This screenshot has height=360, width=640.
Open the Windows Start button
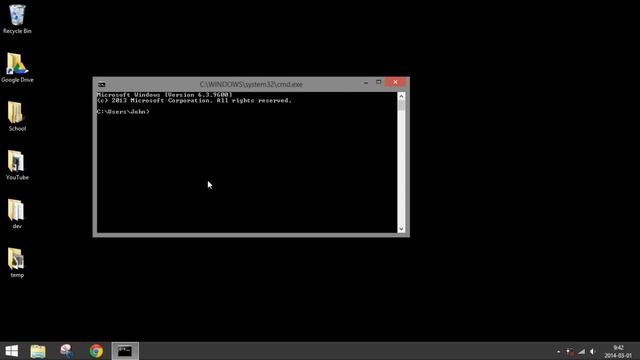click(12, 351)
